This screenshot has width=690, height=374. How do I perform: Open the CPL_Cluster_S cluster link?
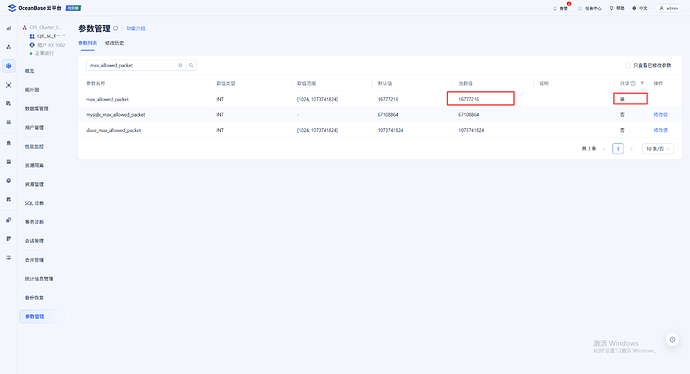tap(45, 27)
